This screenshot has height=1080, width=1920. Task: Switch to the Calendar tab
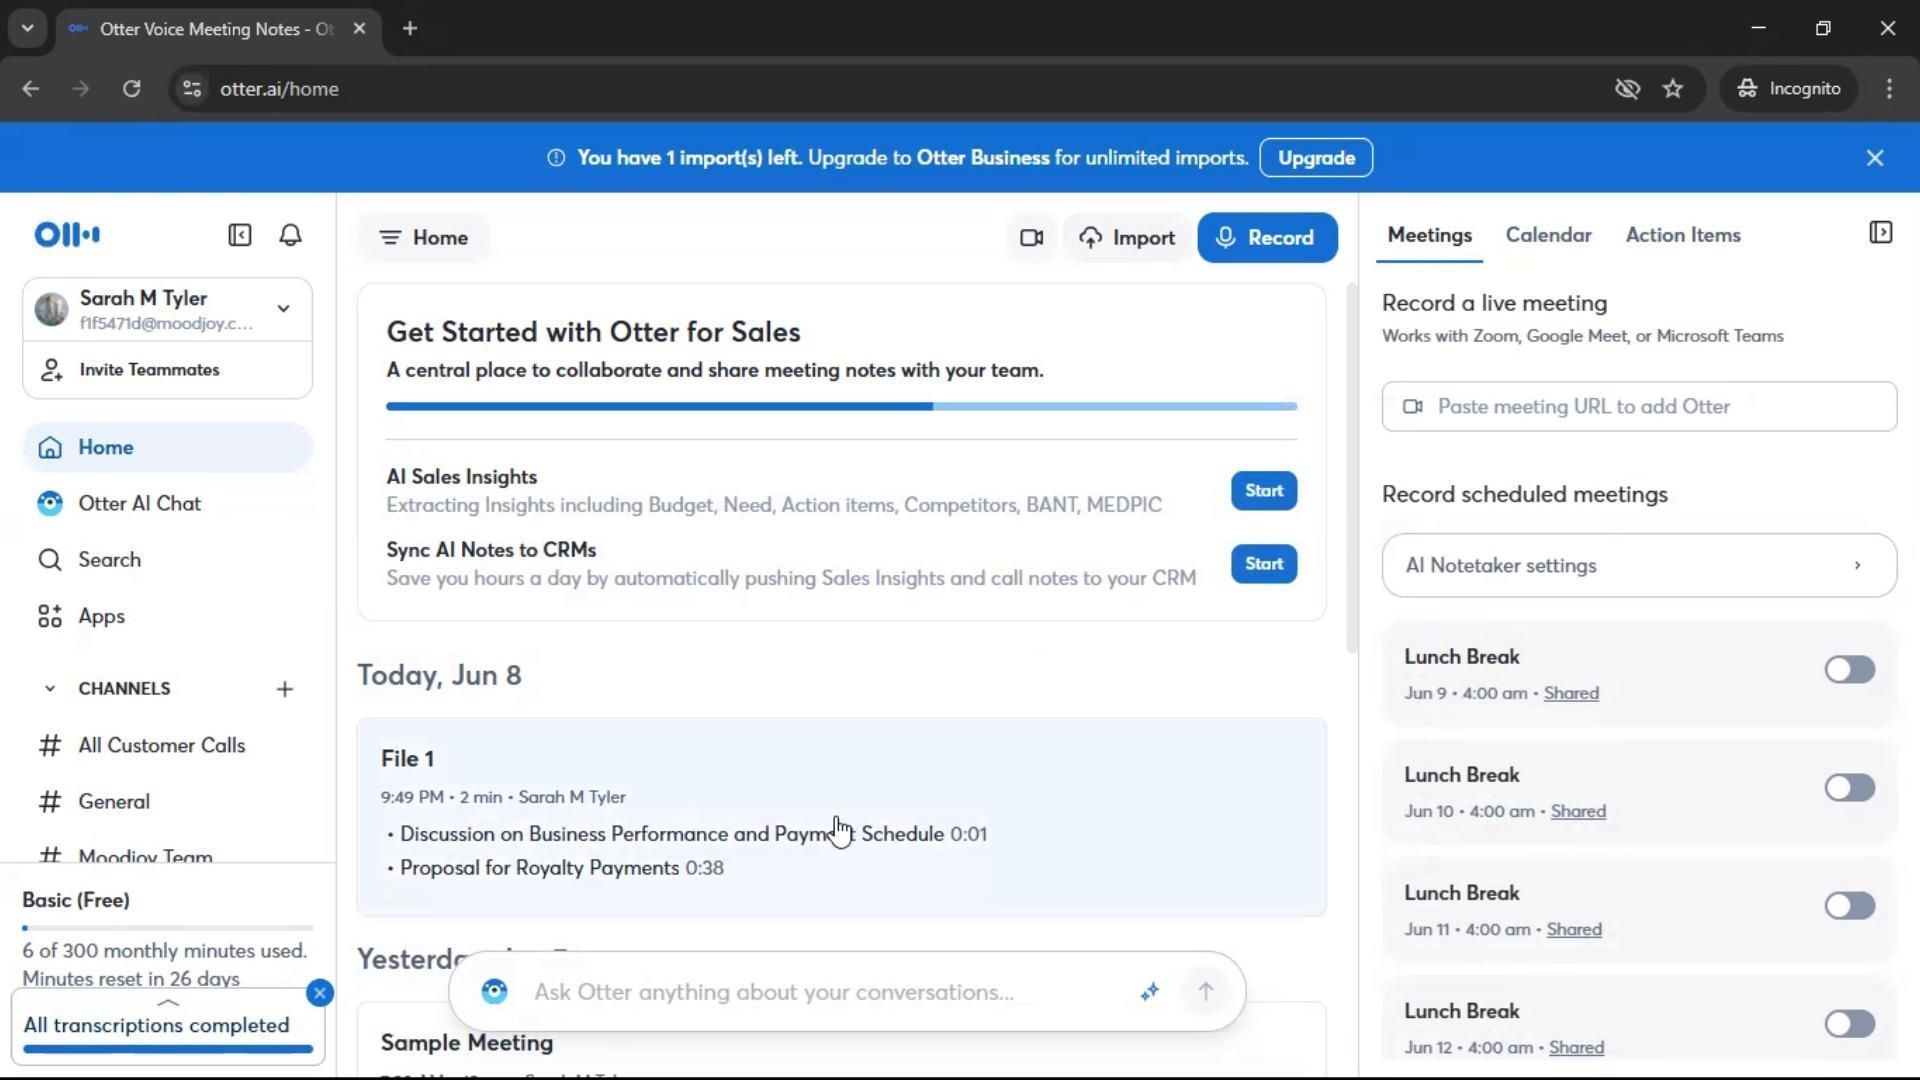tap(1548, 235)
